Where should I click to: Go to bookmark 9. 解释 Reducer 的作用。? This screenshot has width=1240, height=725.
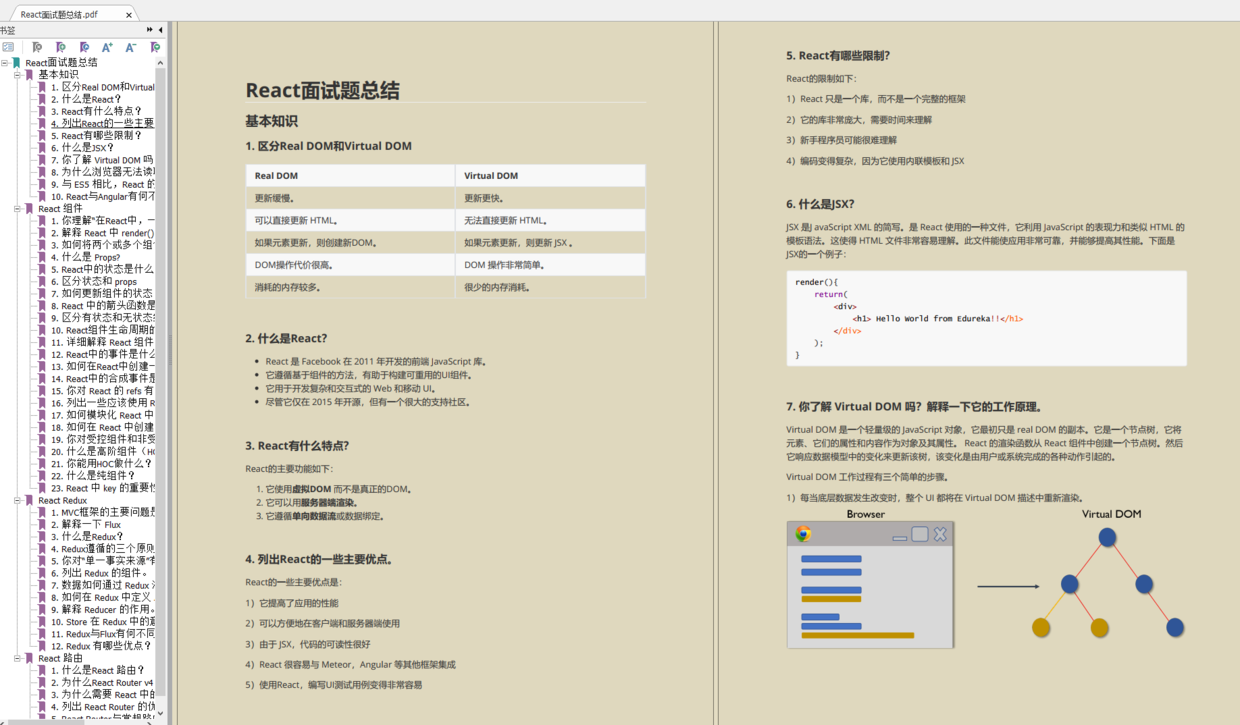(x=103, y=609)
